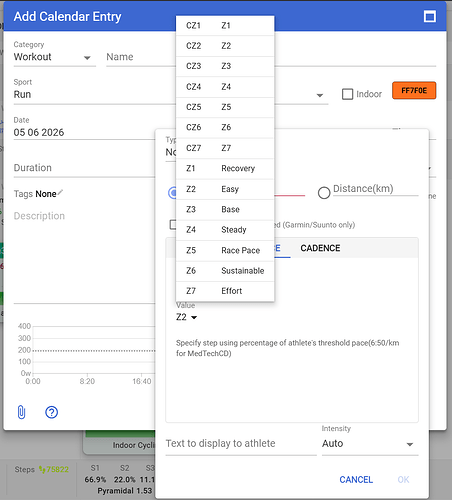This screenshot has height=500, width=452.
Task: Click the pencil icon to edit tags
Action: (x=60, y=192)
